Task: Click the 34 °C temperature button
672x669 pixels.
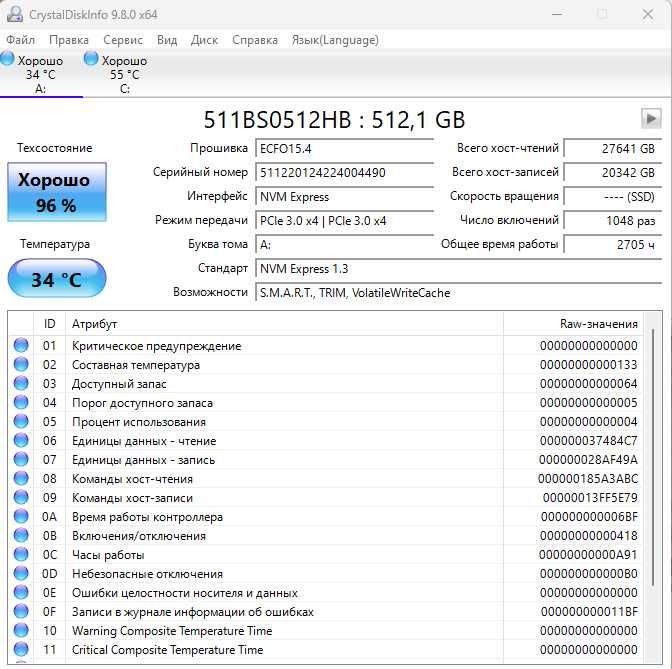Action: pyautogui.click(x=55, y=279)
